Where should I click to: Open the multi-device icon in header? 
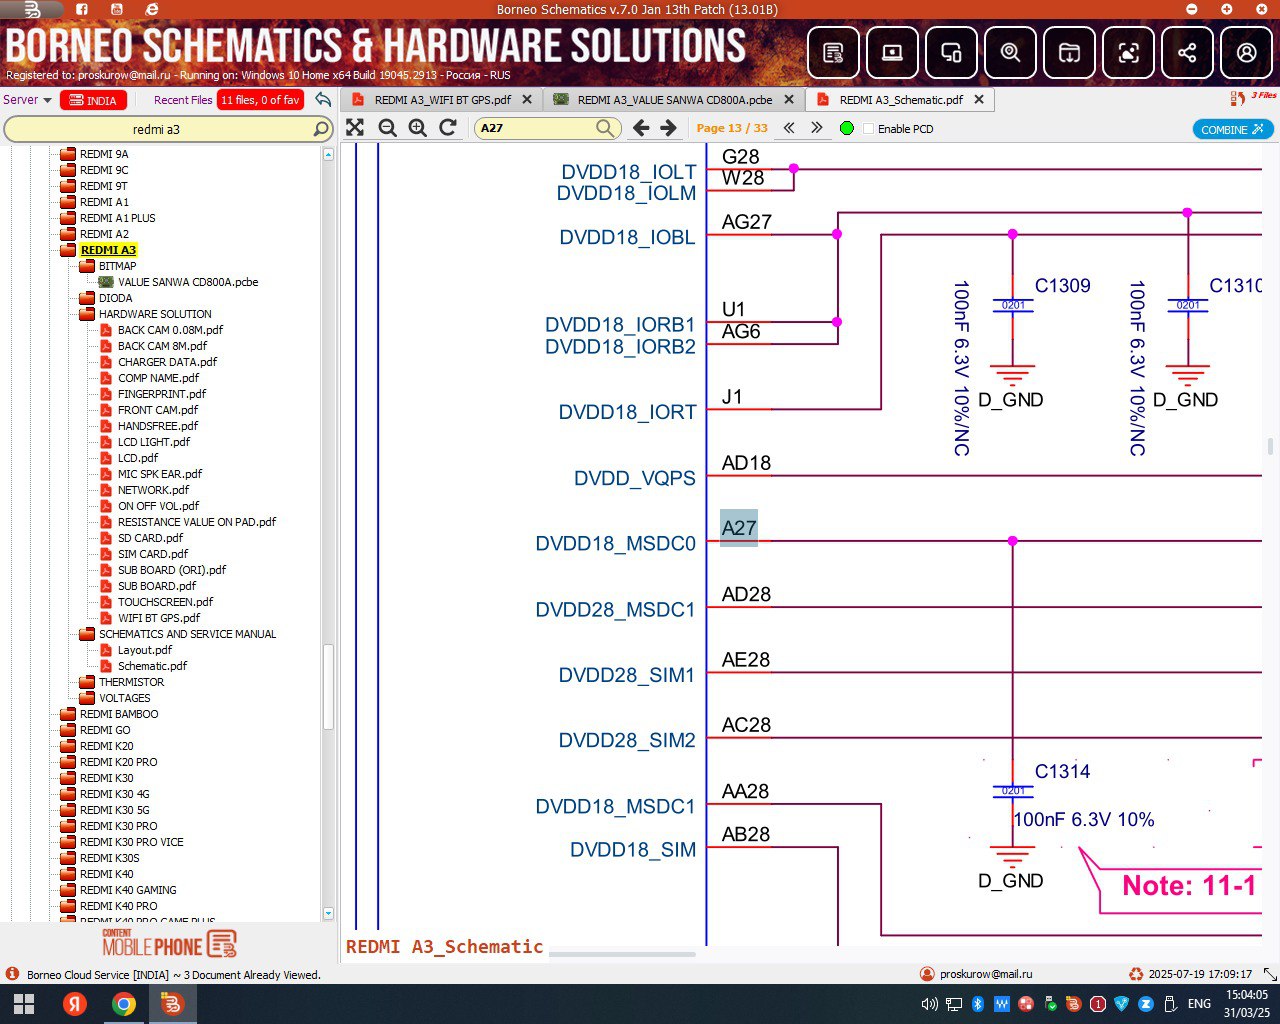[951, 52]
